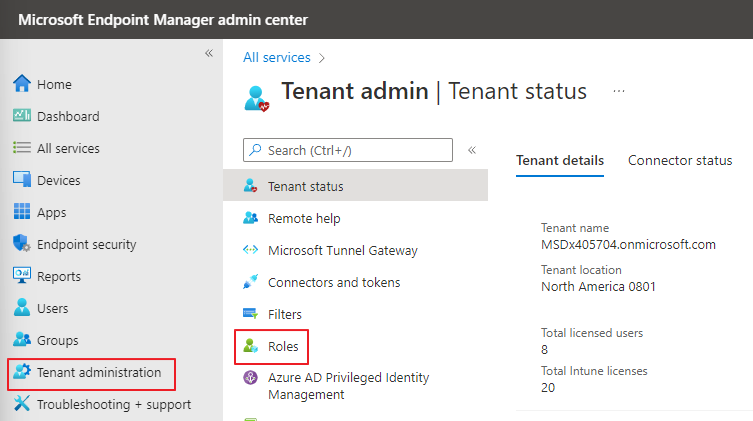The image size is (753, 421).
Task: Click the Connectors and tokens plug icon
Action: point(250,281)
